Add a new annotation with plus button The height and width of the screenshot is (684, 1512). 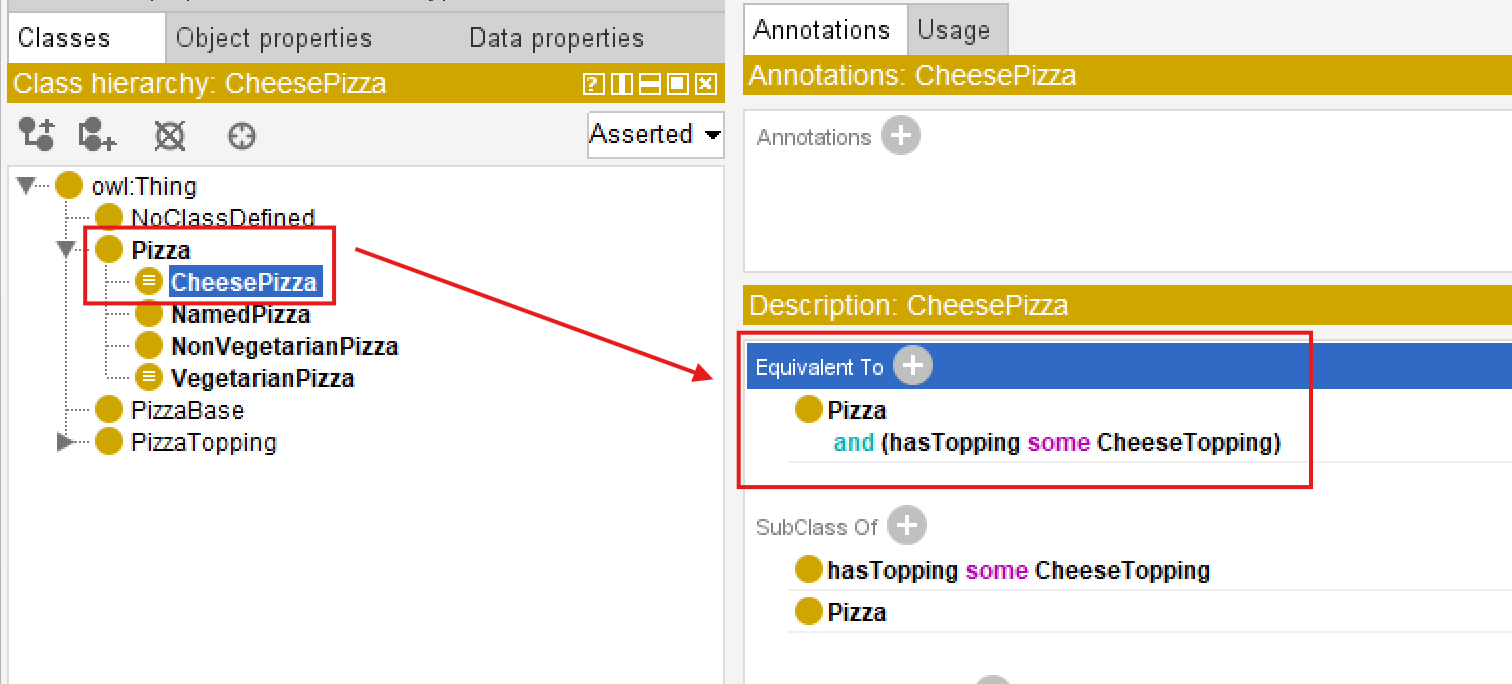point(900,136)
